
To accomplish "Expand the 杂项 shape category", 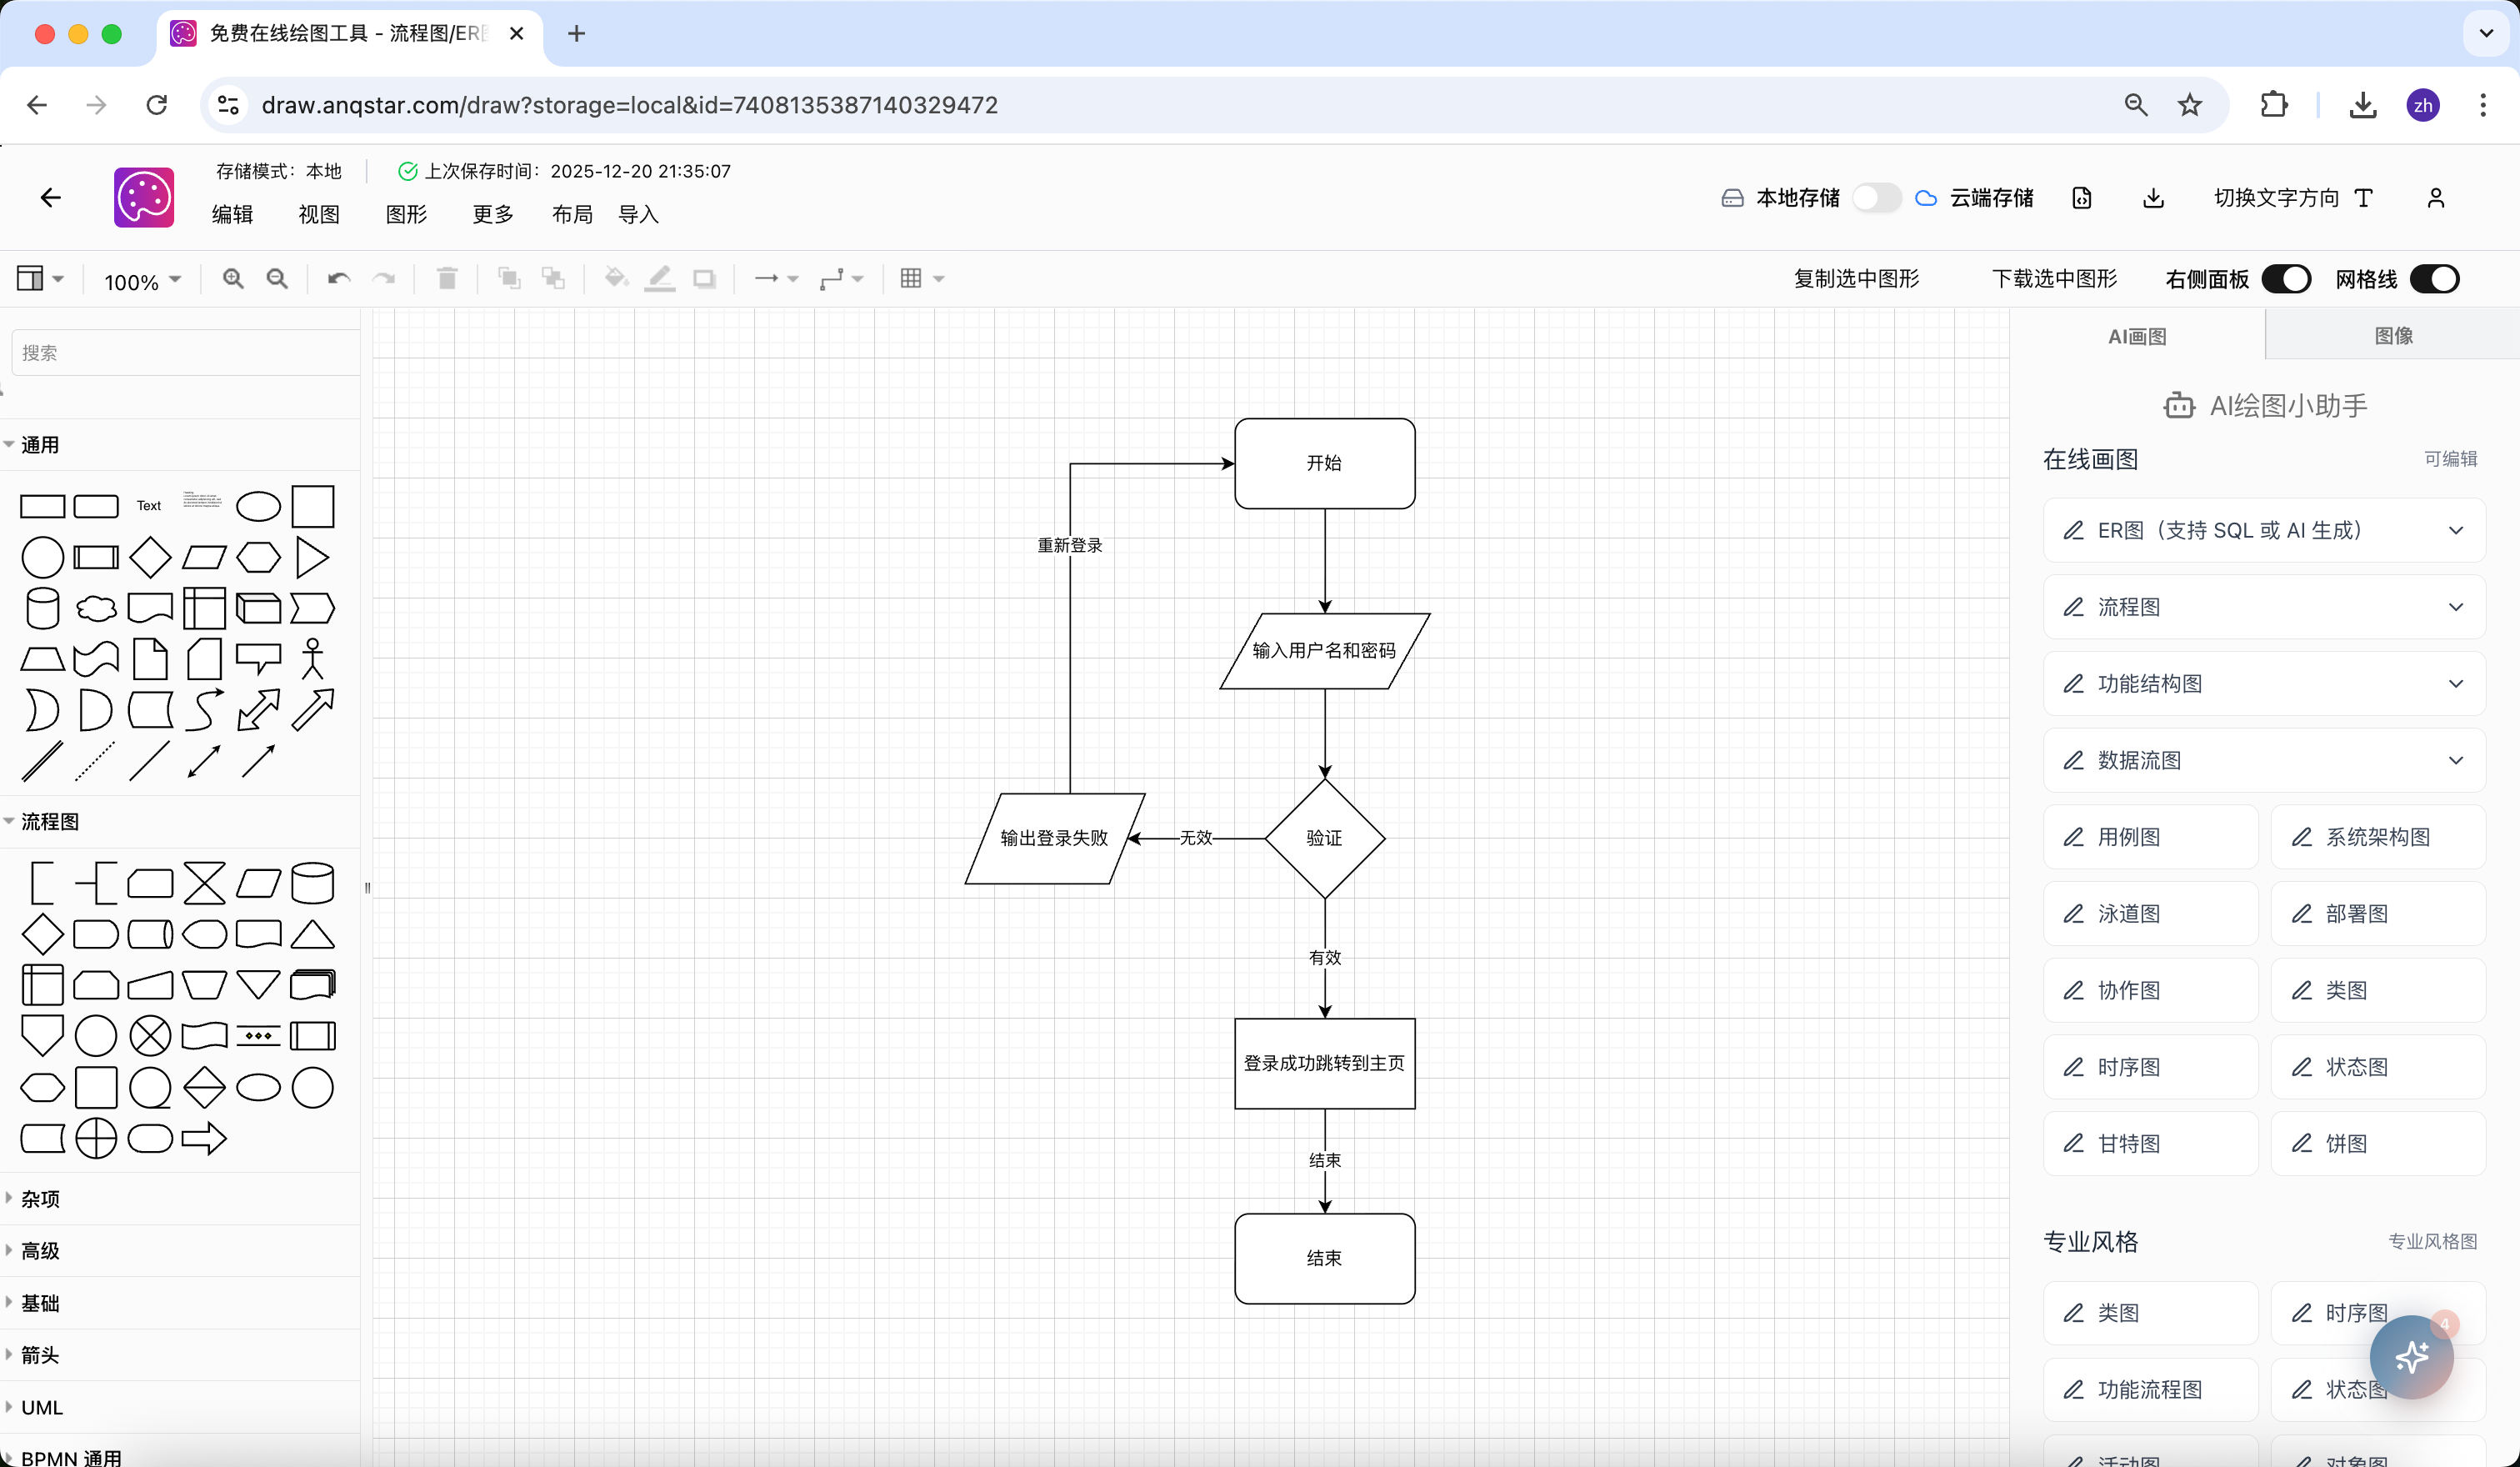I will click(x=40, y=1198).
